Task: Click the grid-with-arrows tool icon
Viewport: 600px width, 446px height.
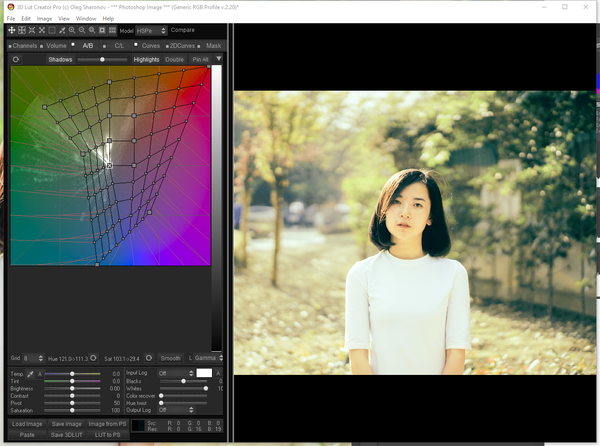Action: (x=22, y=30)
